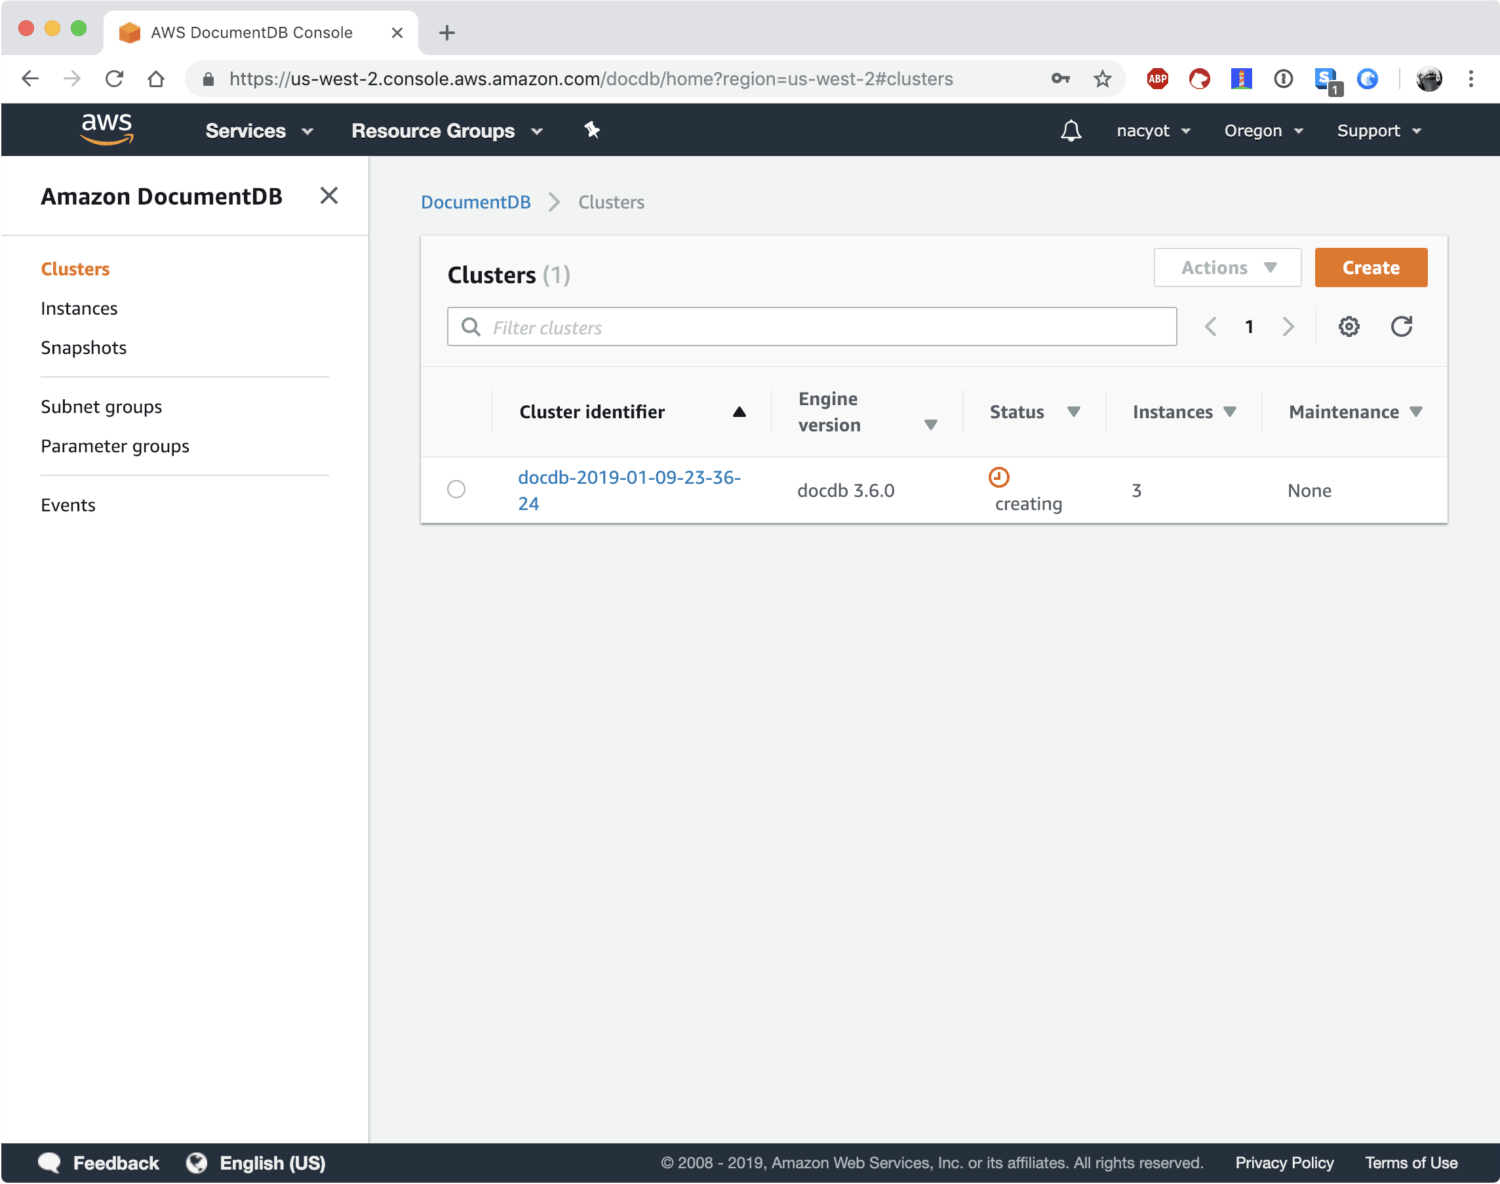Open browser home page
Image resolution: width=1500 pixels, height=1184 pixels.
(156, 79)
